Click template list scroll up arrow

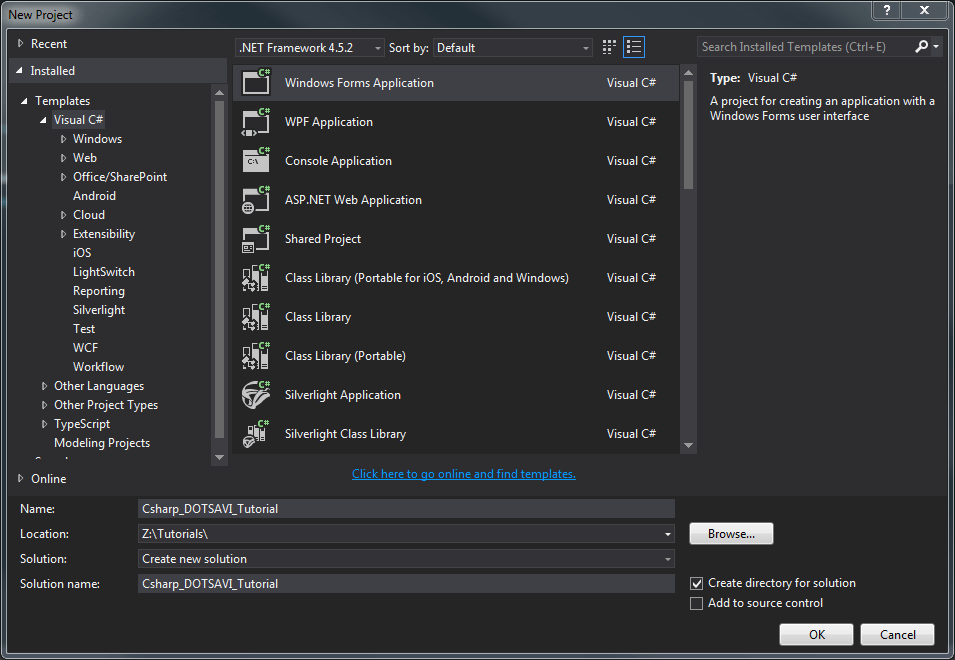tap(688, 73)
